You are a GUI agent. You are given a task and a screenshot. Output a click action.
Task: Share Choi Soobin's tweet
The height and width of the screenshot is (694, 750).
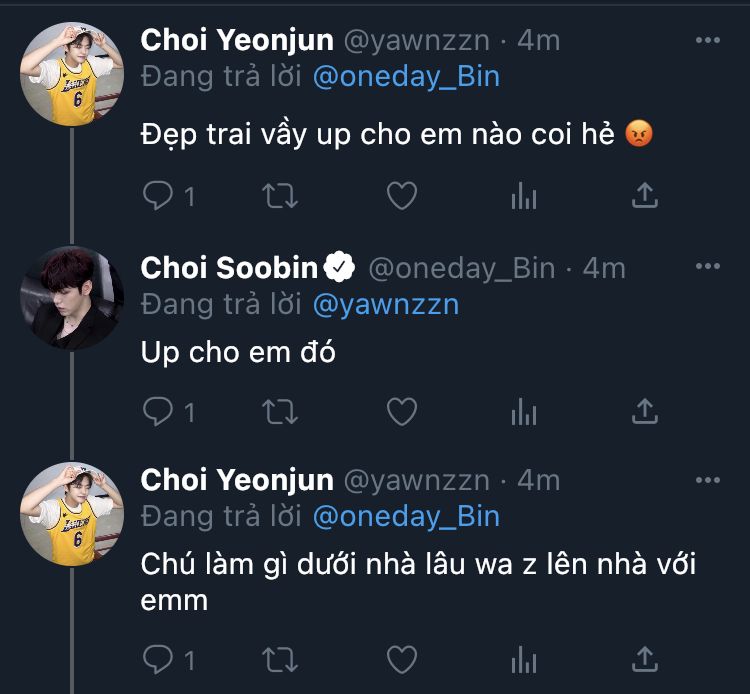[x=645, y=411]
